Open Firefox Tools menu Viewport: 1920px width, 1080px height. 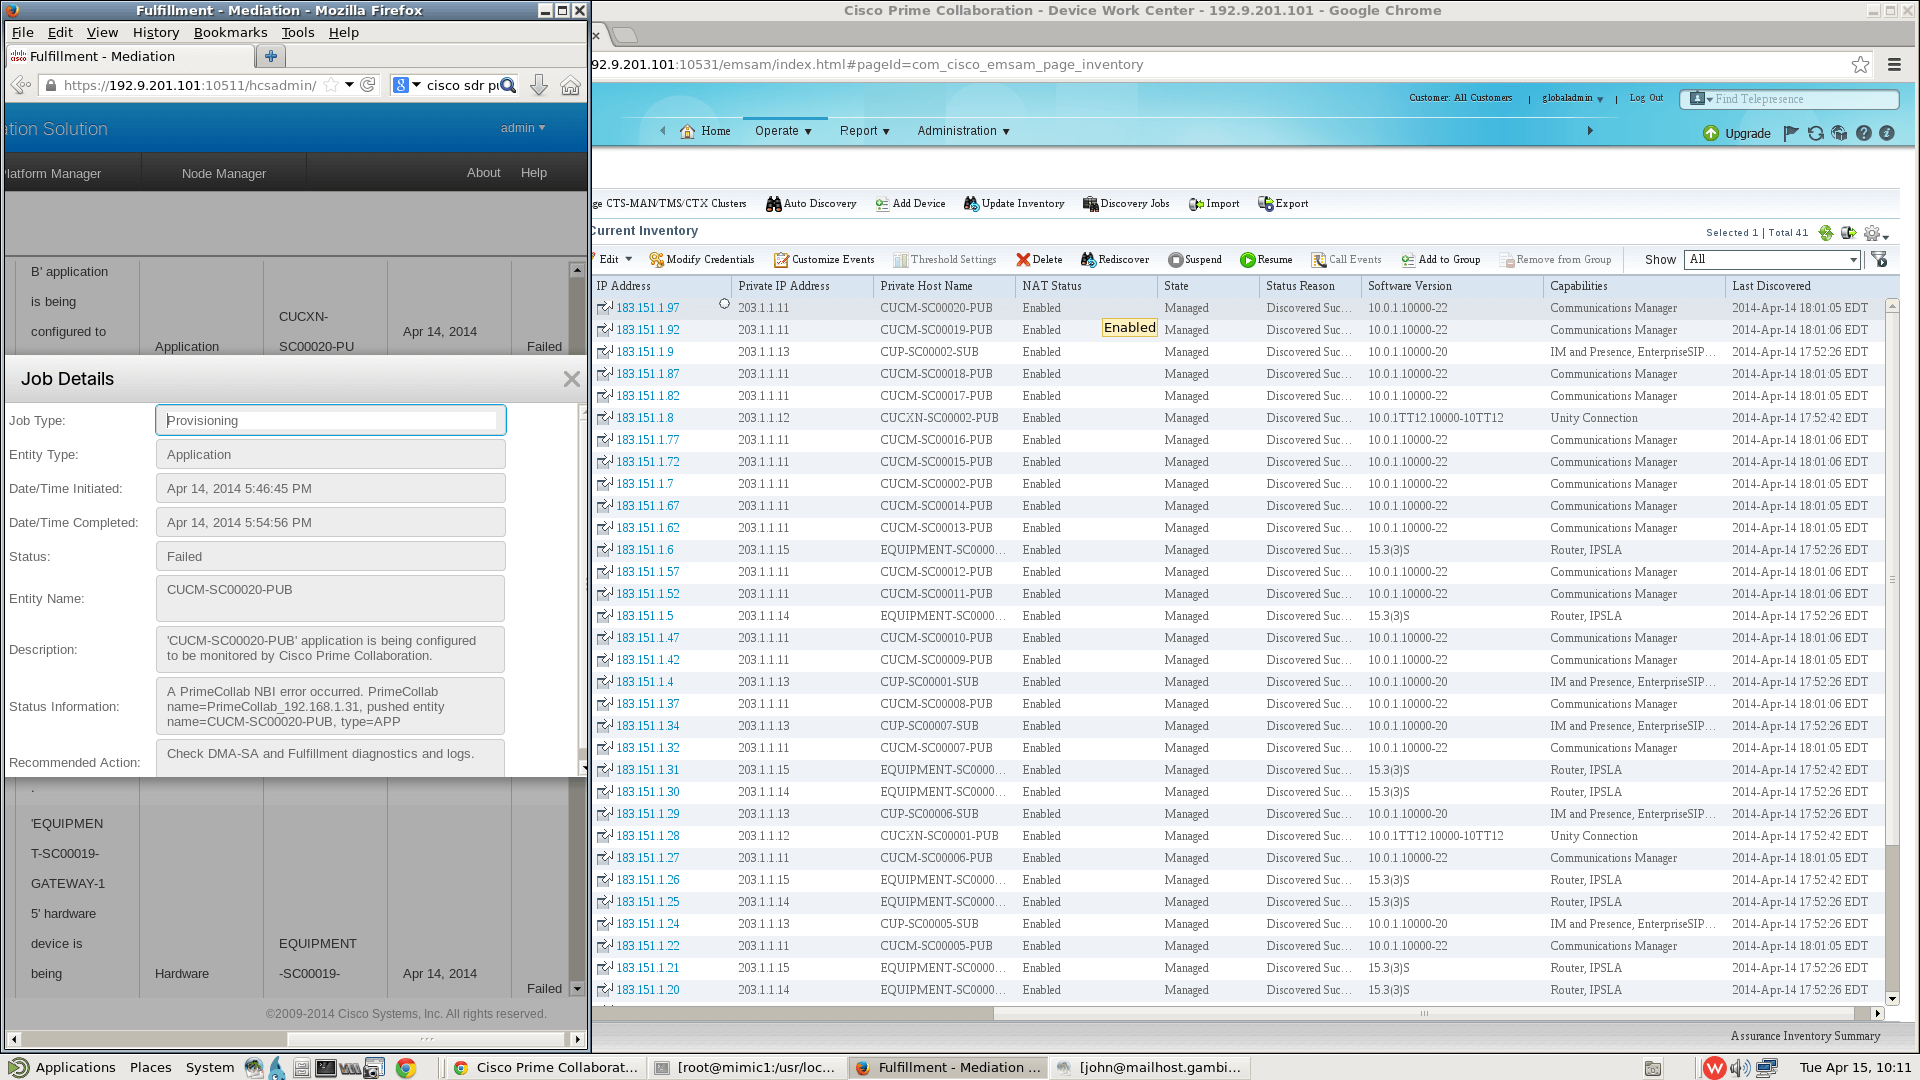pyautogui.click(x=298, y=32)
